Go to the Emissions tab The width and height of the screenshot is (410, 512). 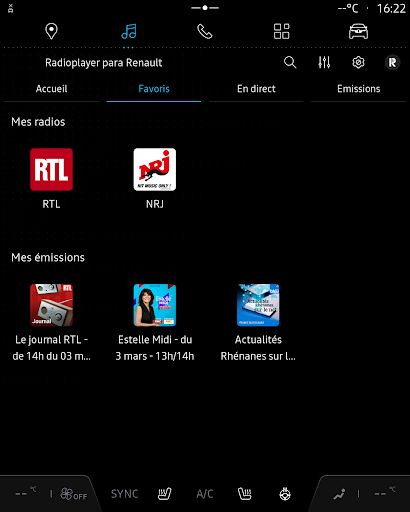click(x=358, y=89)
